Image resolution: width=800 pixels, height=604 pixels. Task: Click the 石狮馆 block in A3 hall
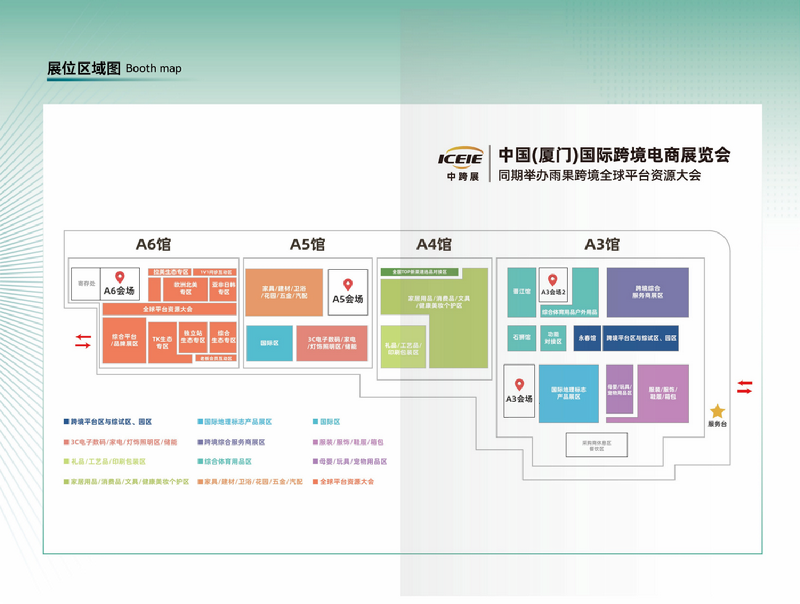[521, 338]
